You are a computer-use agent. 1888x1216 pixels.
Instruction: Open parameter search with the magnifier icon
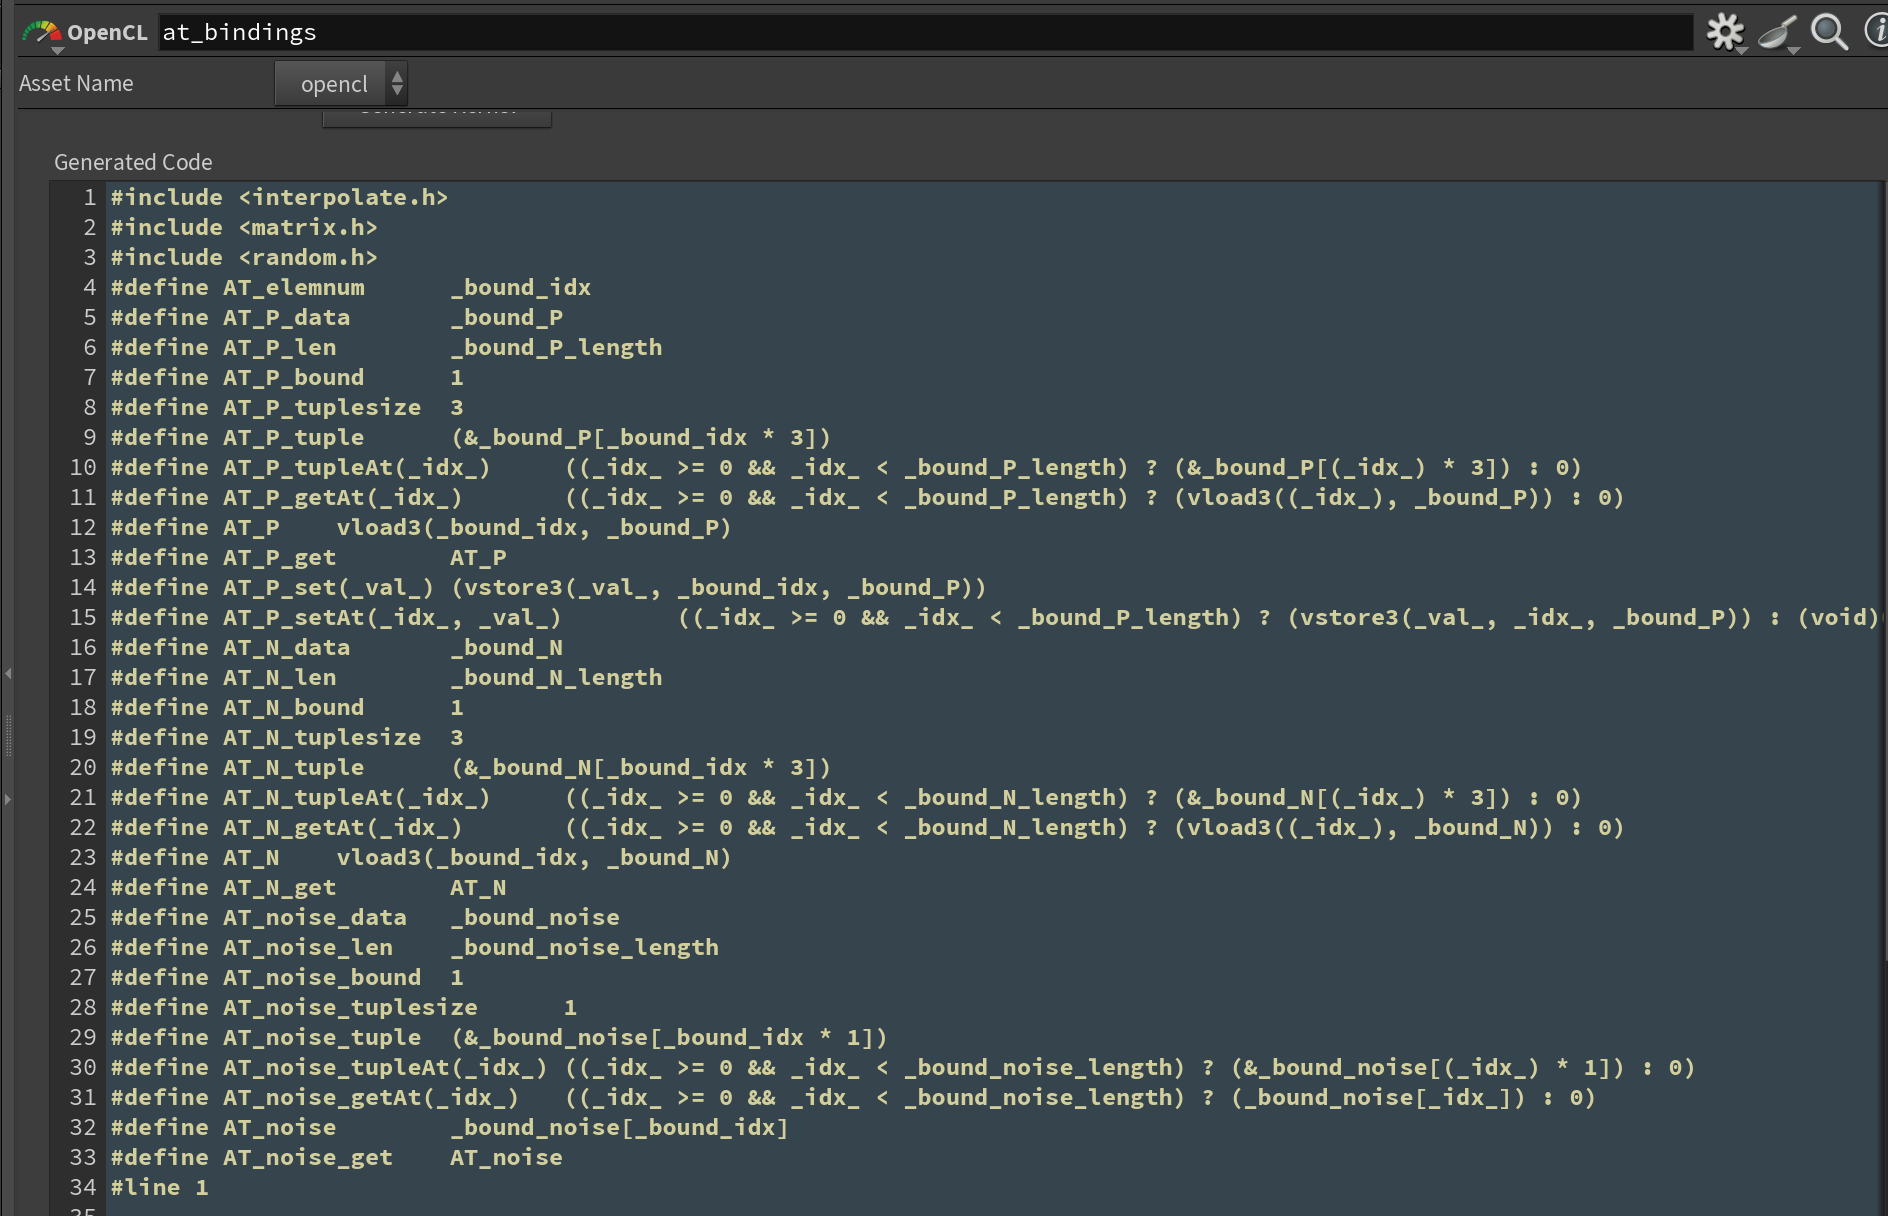click(x=1829, y=32)
